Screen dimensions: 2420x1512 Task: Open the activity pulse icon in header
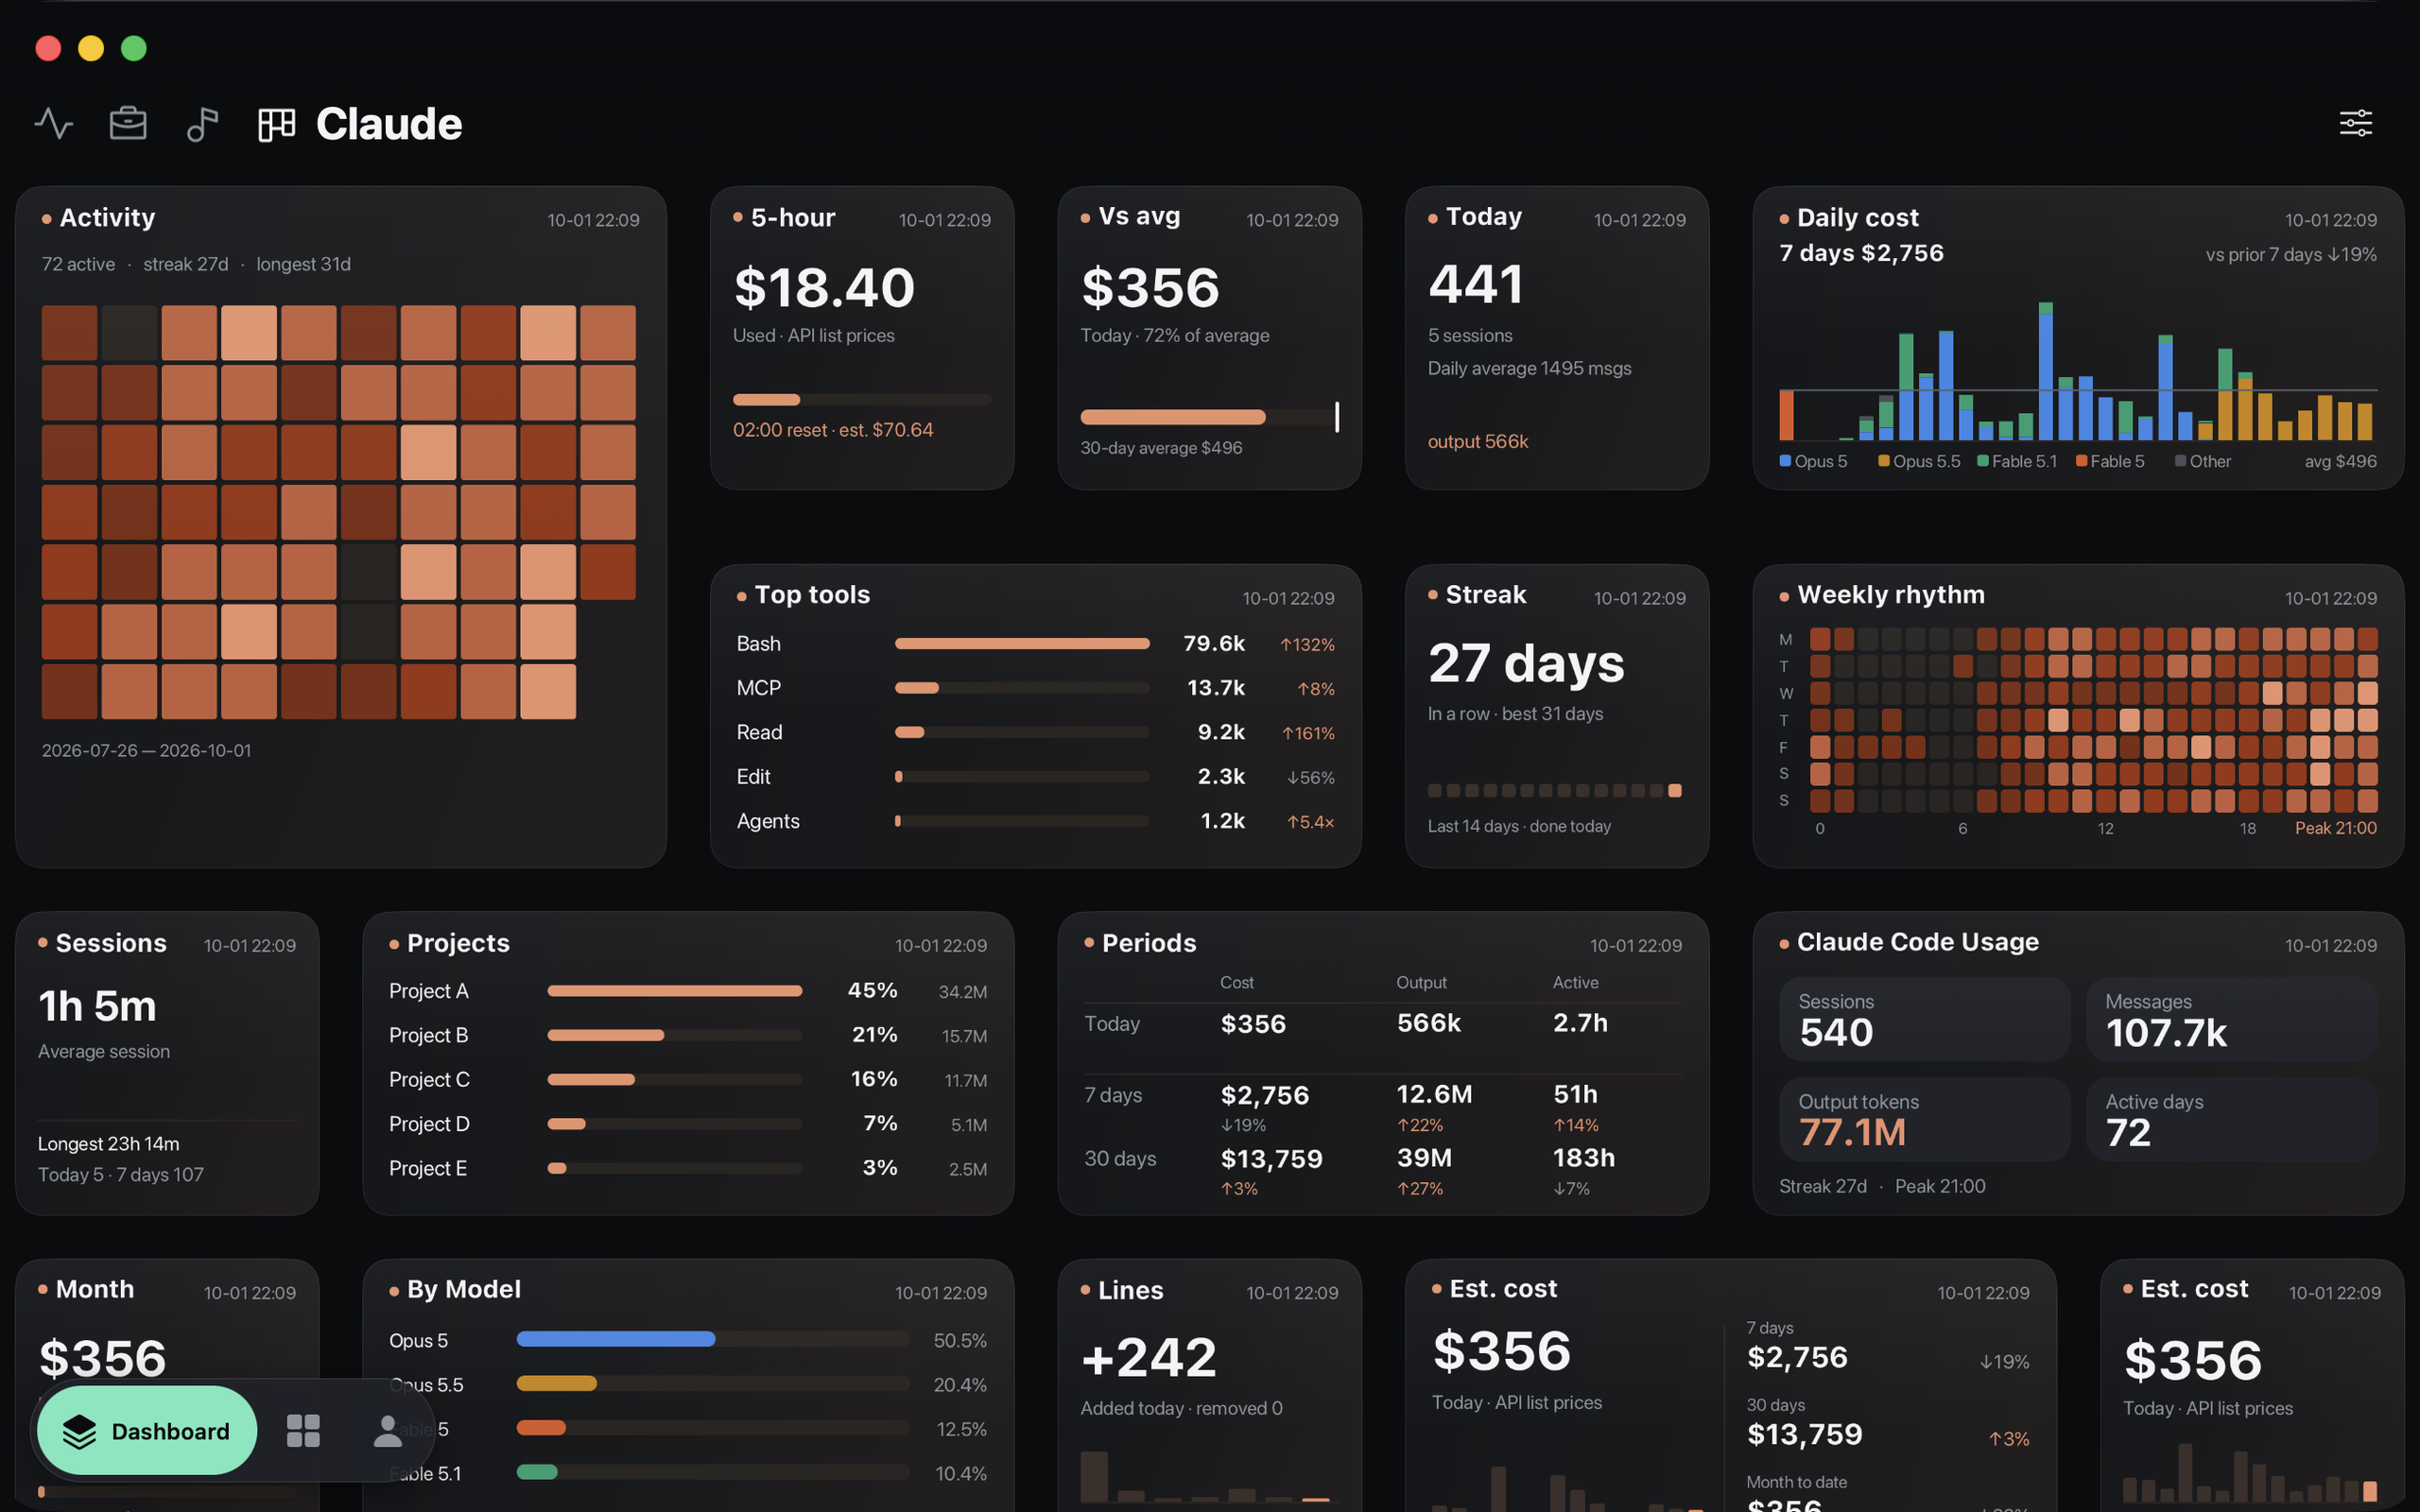pyautogui.click(x=54, y=124)
